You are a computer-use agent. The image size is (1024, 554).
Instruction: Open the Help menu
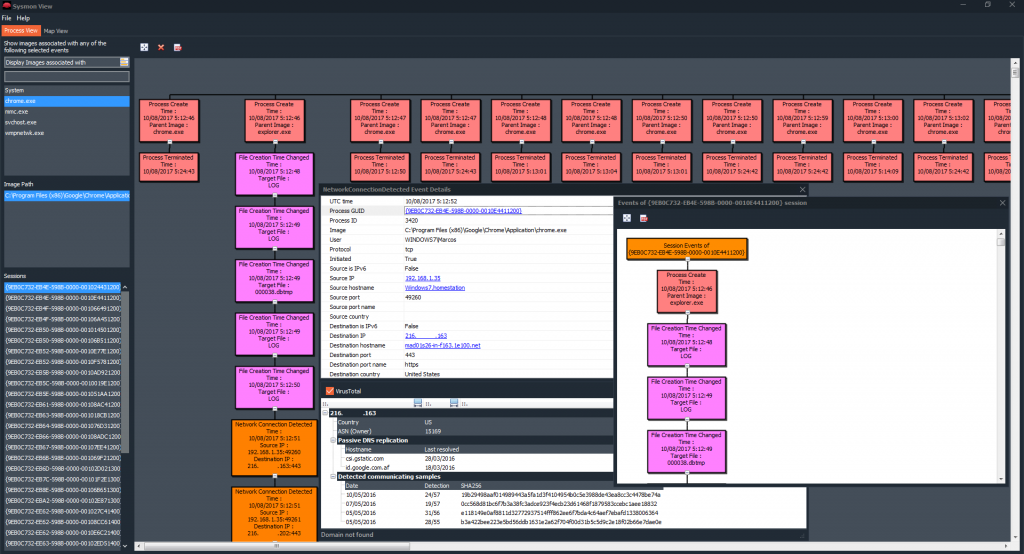(x=23, y=18)
